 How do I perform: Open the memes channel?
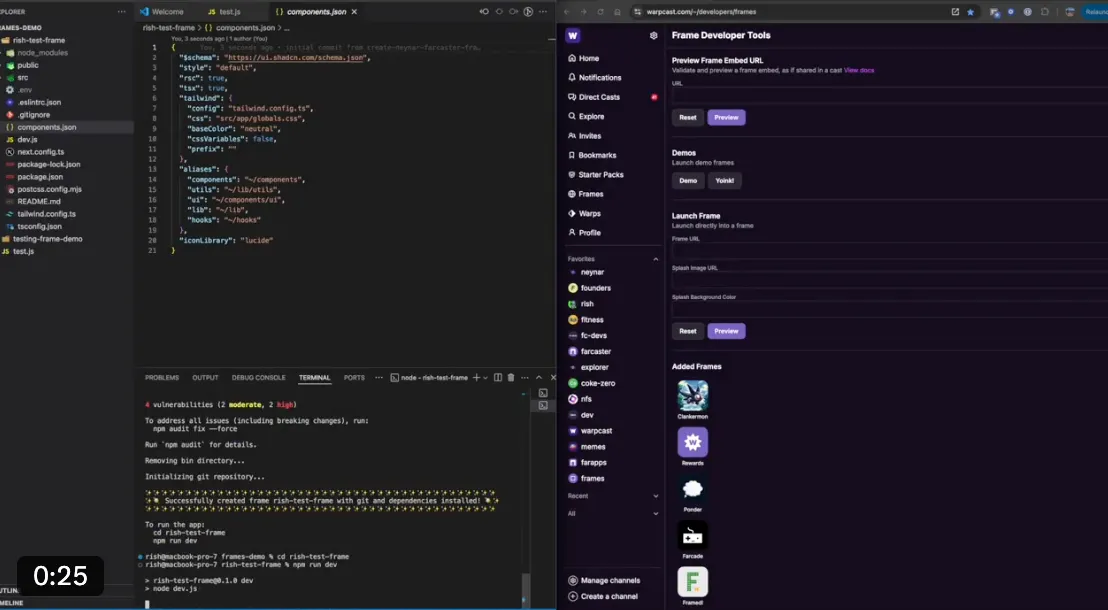click(x=587, y=447)
